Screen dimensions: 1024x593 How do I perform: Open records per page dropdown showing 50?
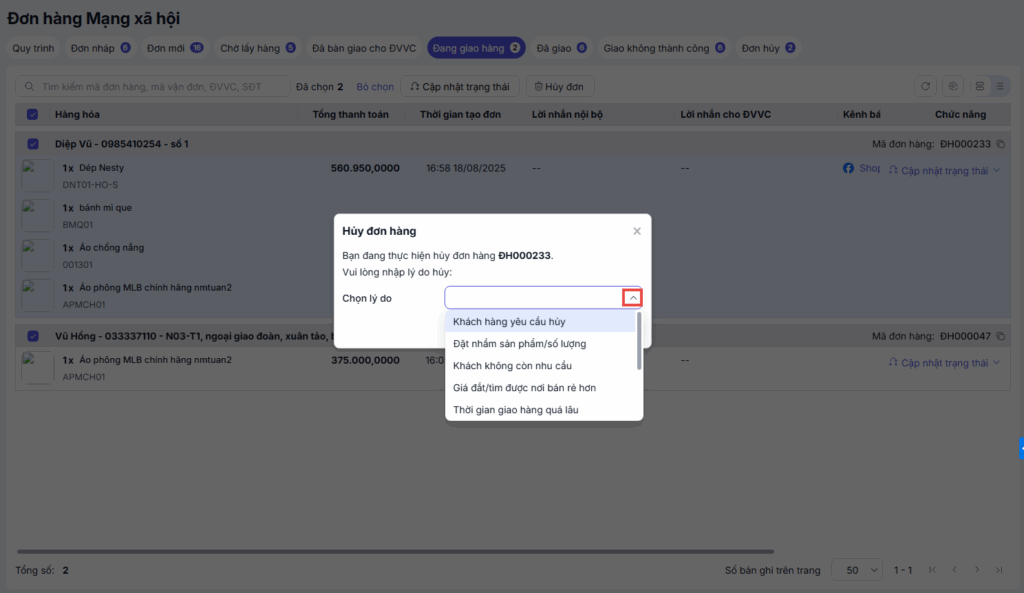click(857, 570)
